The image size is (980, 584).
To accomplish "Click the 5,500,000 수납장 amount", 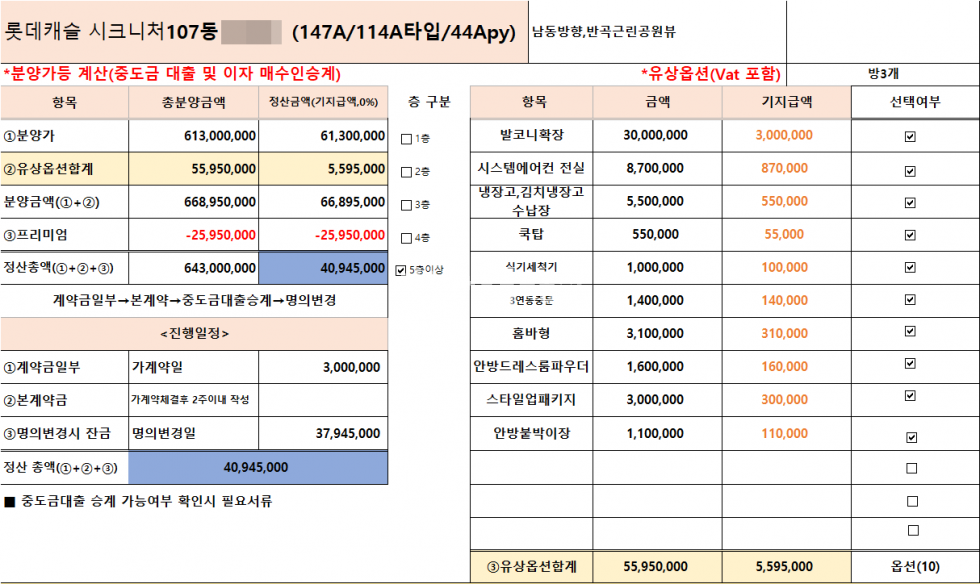I will [x=658, y=201].
